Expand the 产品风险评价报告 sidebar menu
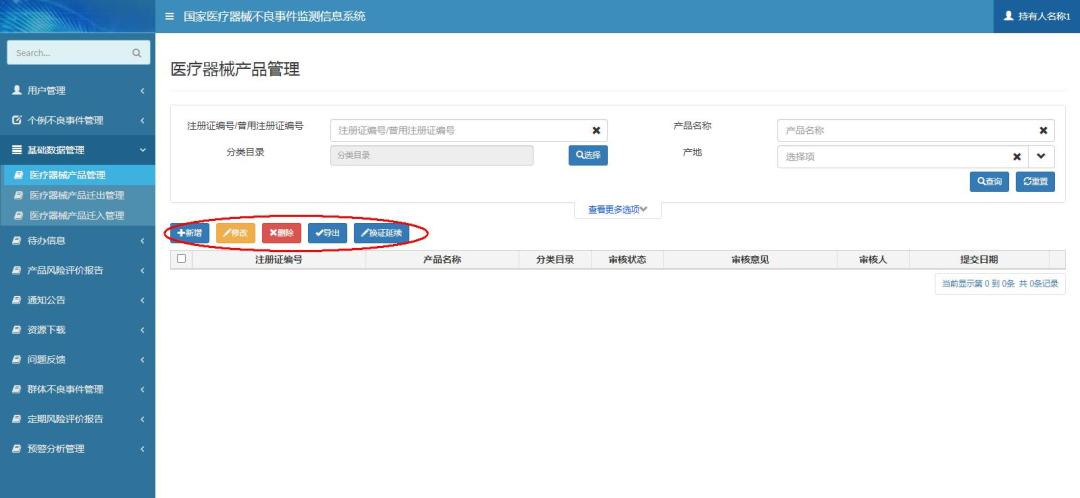Image resolution: width=1080 pixels, height=498 pixels. 78,271
